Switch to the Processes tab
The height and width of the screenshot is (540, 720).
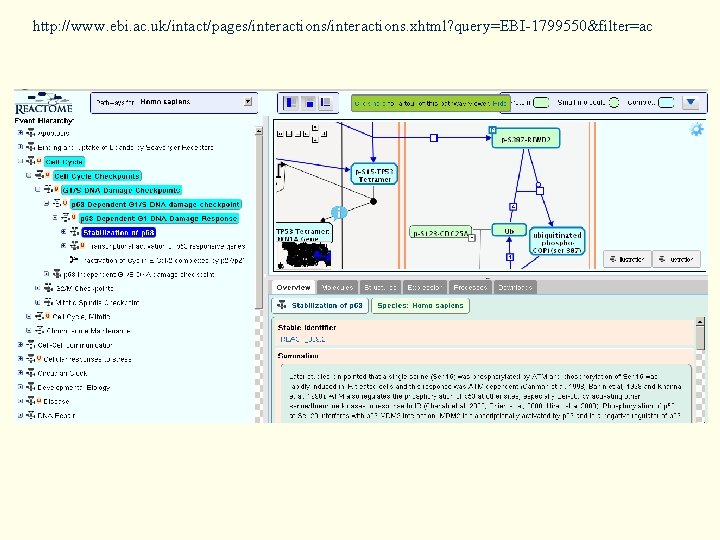point(470,287)
